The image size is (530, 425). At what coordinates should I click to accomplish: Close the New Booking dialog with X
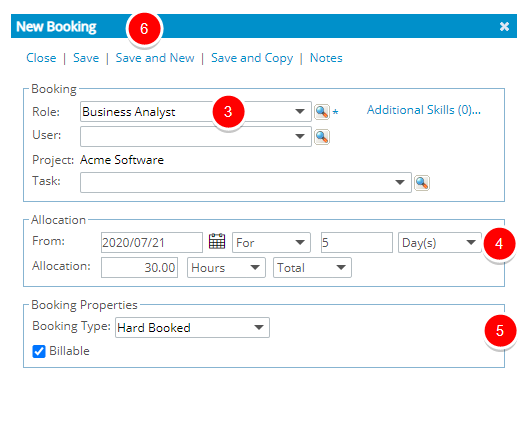pos(504,26)
